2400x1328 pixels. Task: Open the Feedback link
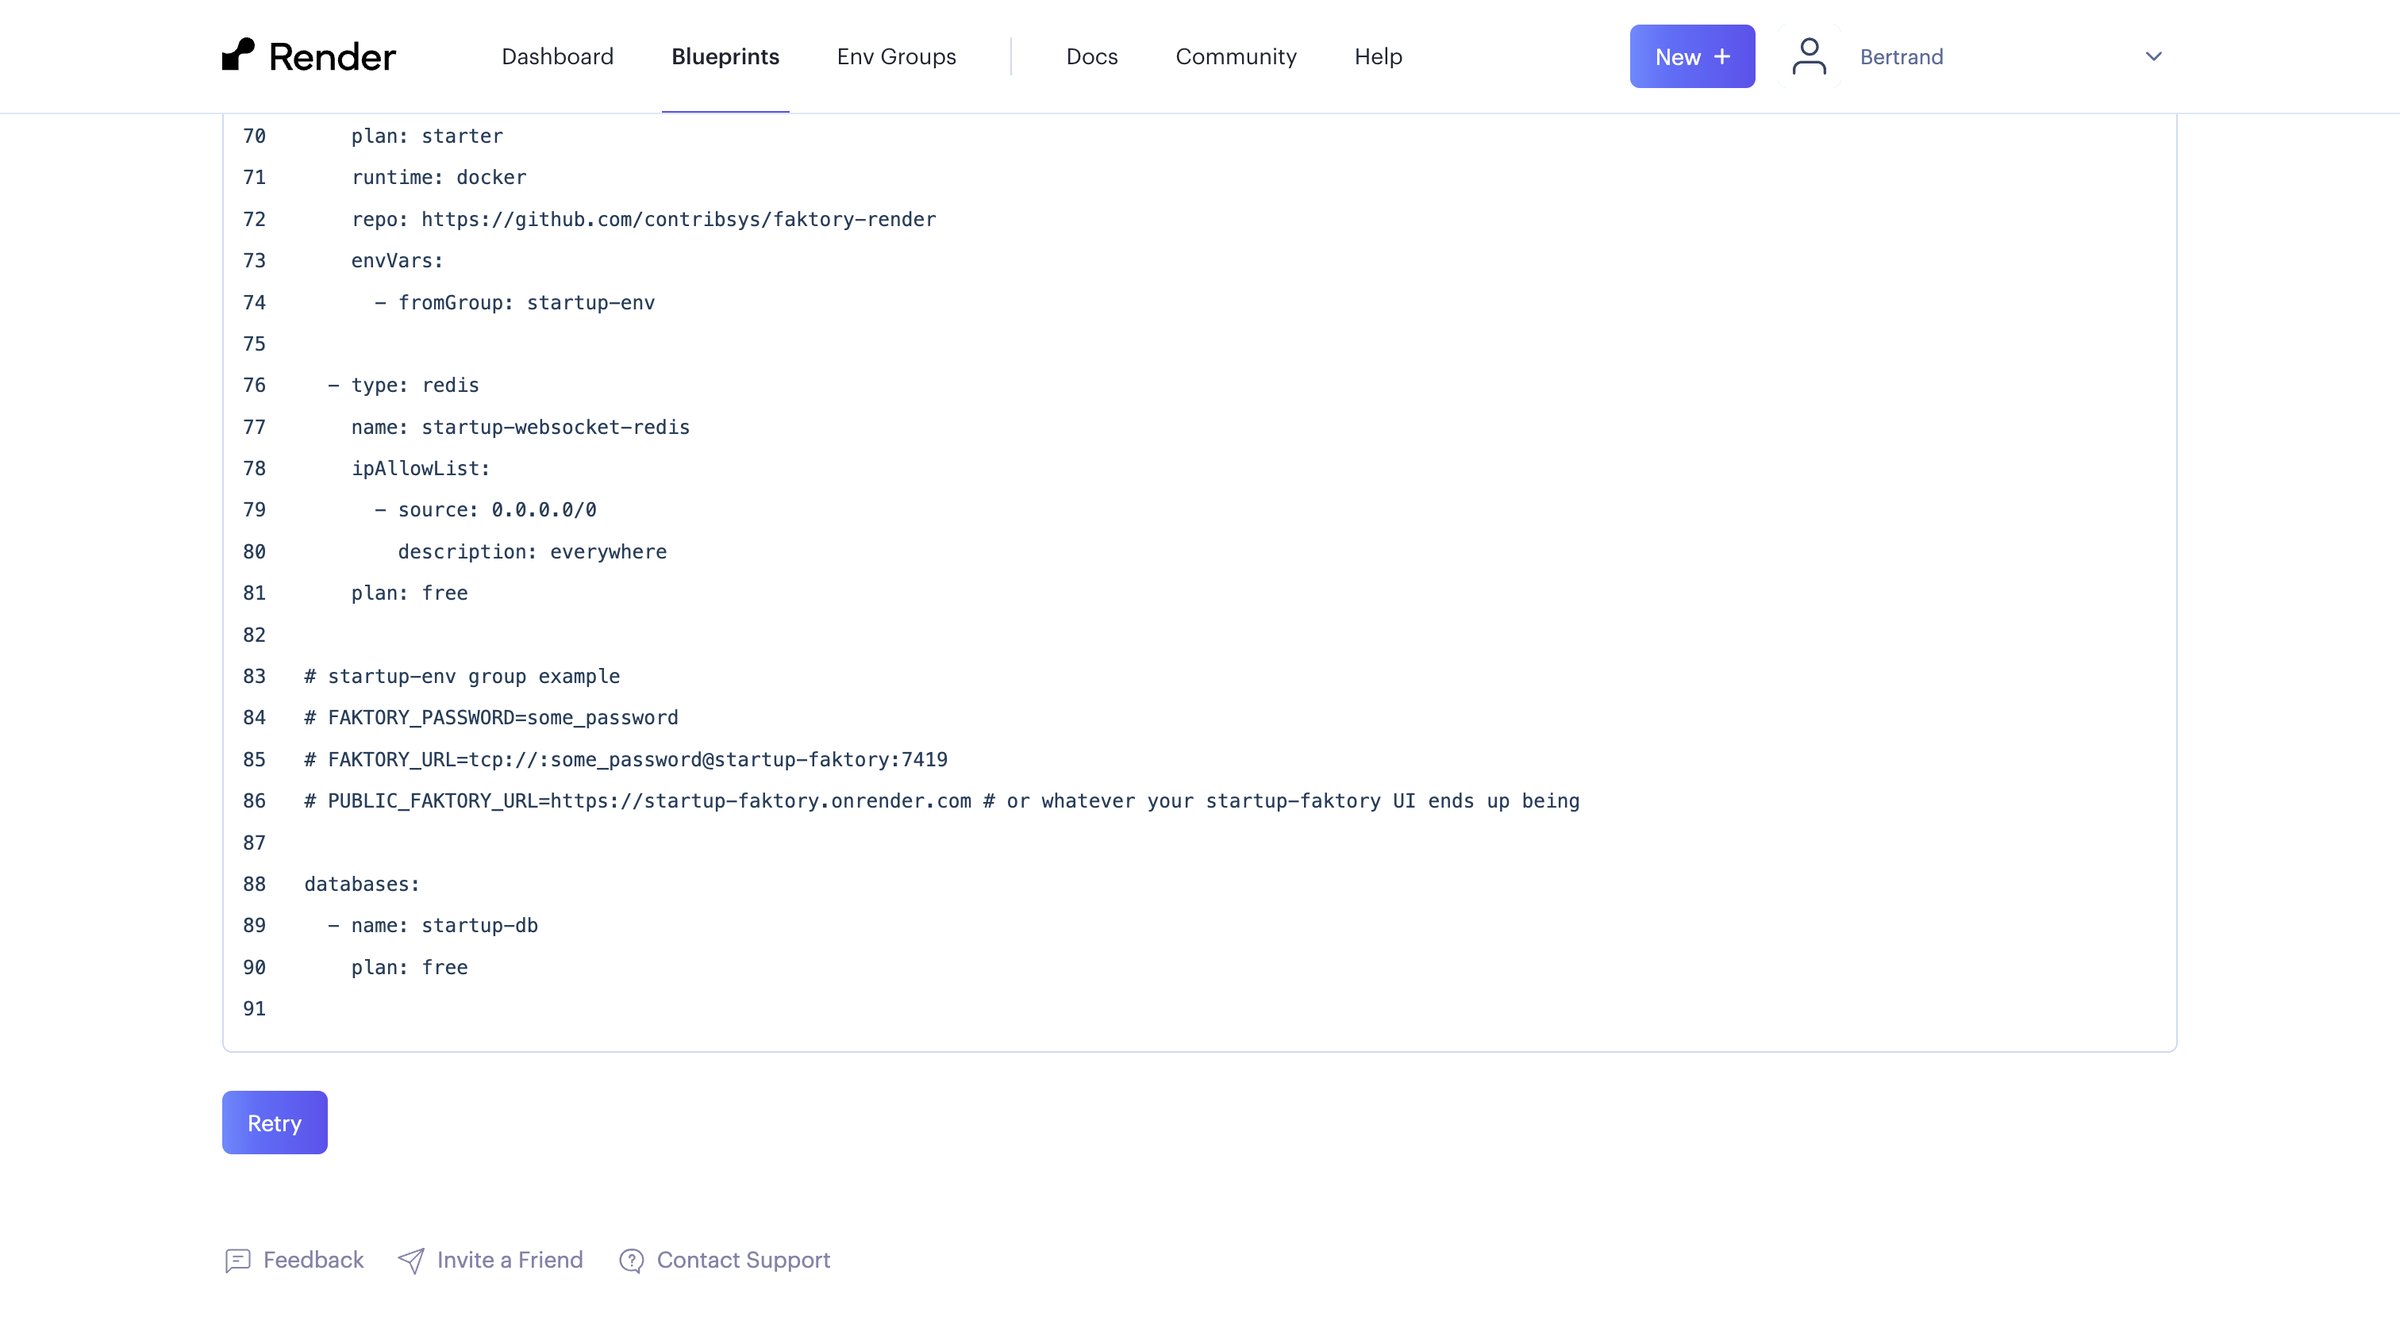(313, 1260)
